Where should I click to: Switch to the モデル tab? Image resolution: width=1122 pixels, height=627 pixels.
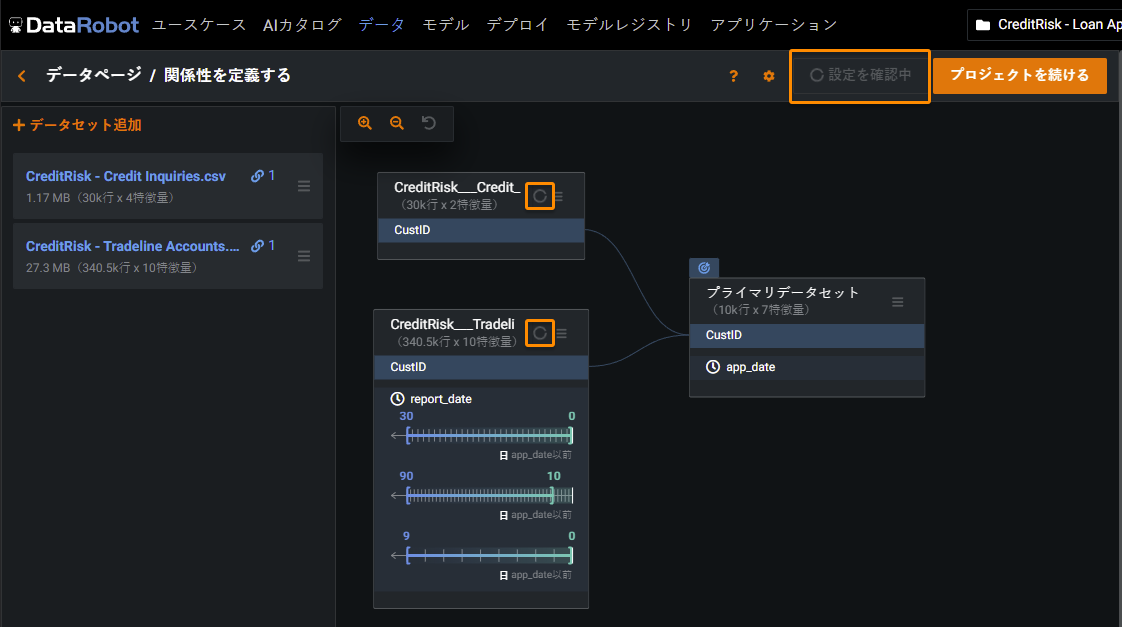(445, 25)
